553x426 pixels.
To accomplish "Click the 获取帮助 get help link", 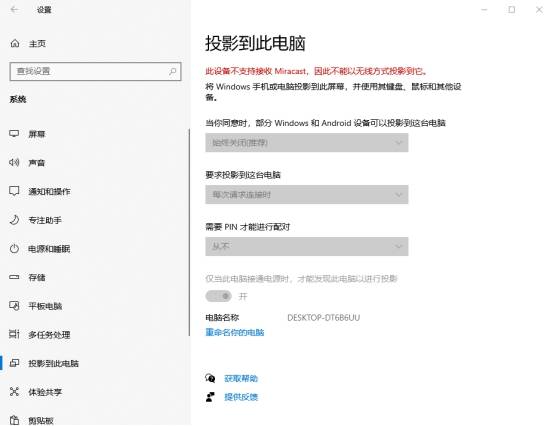I will click(x=241, y=379).
